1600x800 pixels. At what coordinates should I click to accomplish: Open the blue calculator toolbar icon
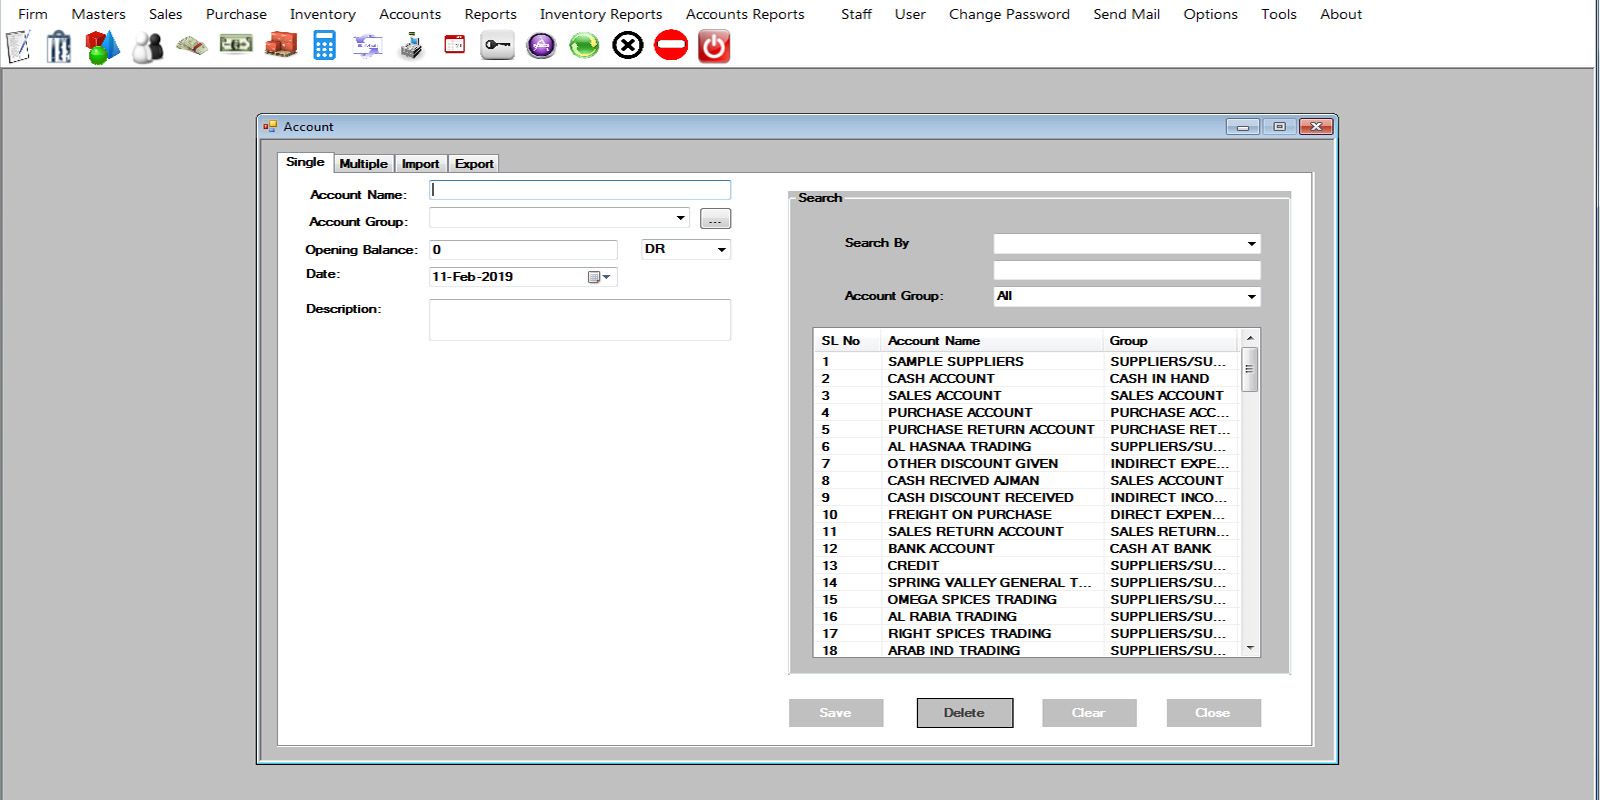click(x=324, y=45)
